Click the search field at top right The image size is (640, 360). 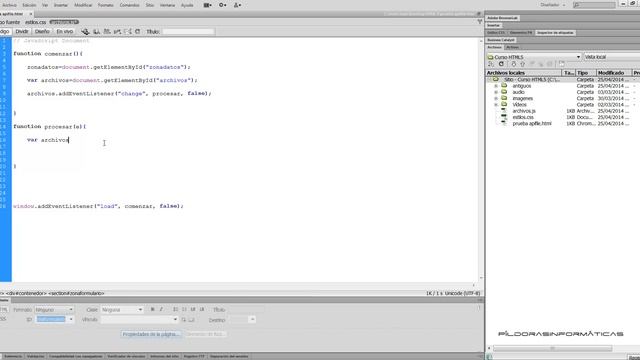[x=594, y=5]
